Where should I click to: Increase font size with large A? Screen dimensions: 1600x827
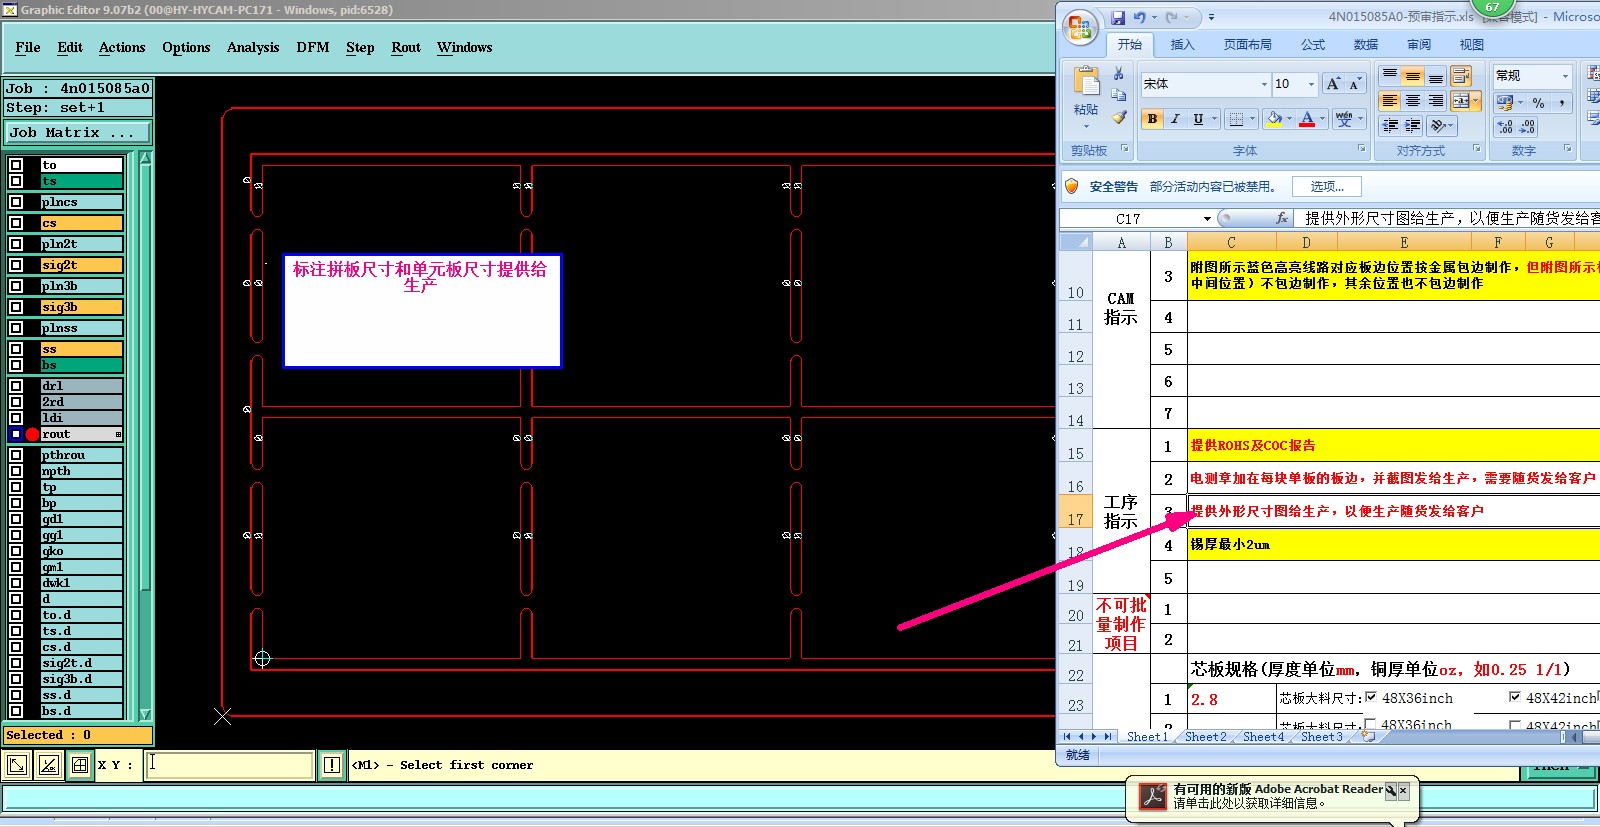tap(1333, 84)
